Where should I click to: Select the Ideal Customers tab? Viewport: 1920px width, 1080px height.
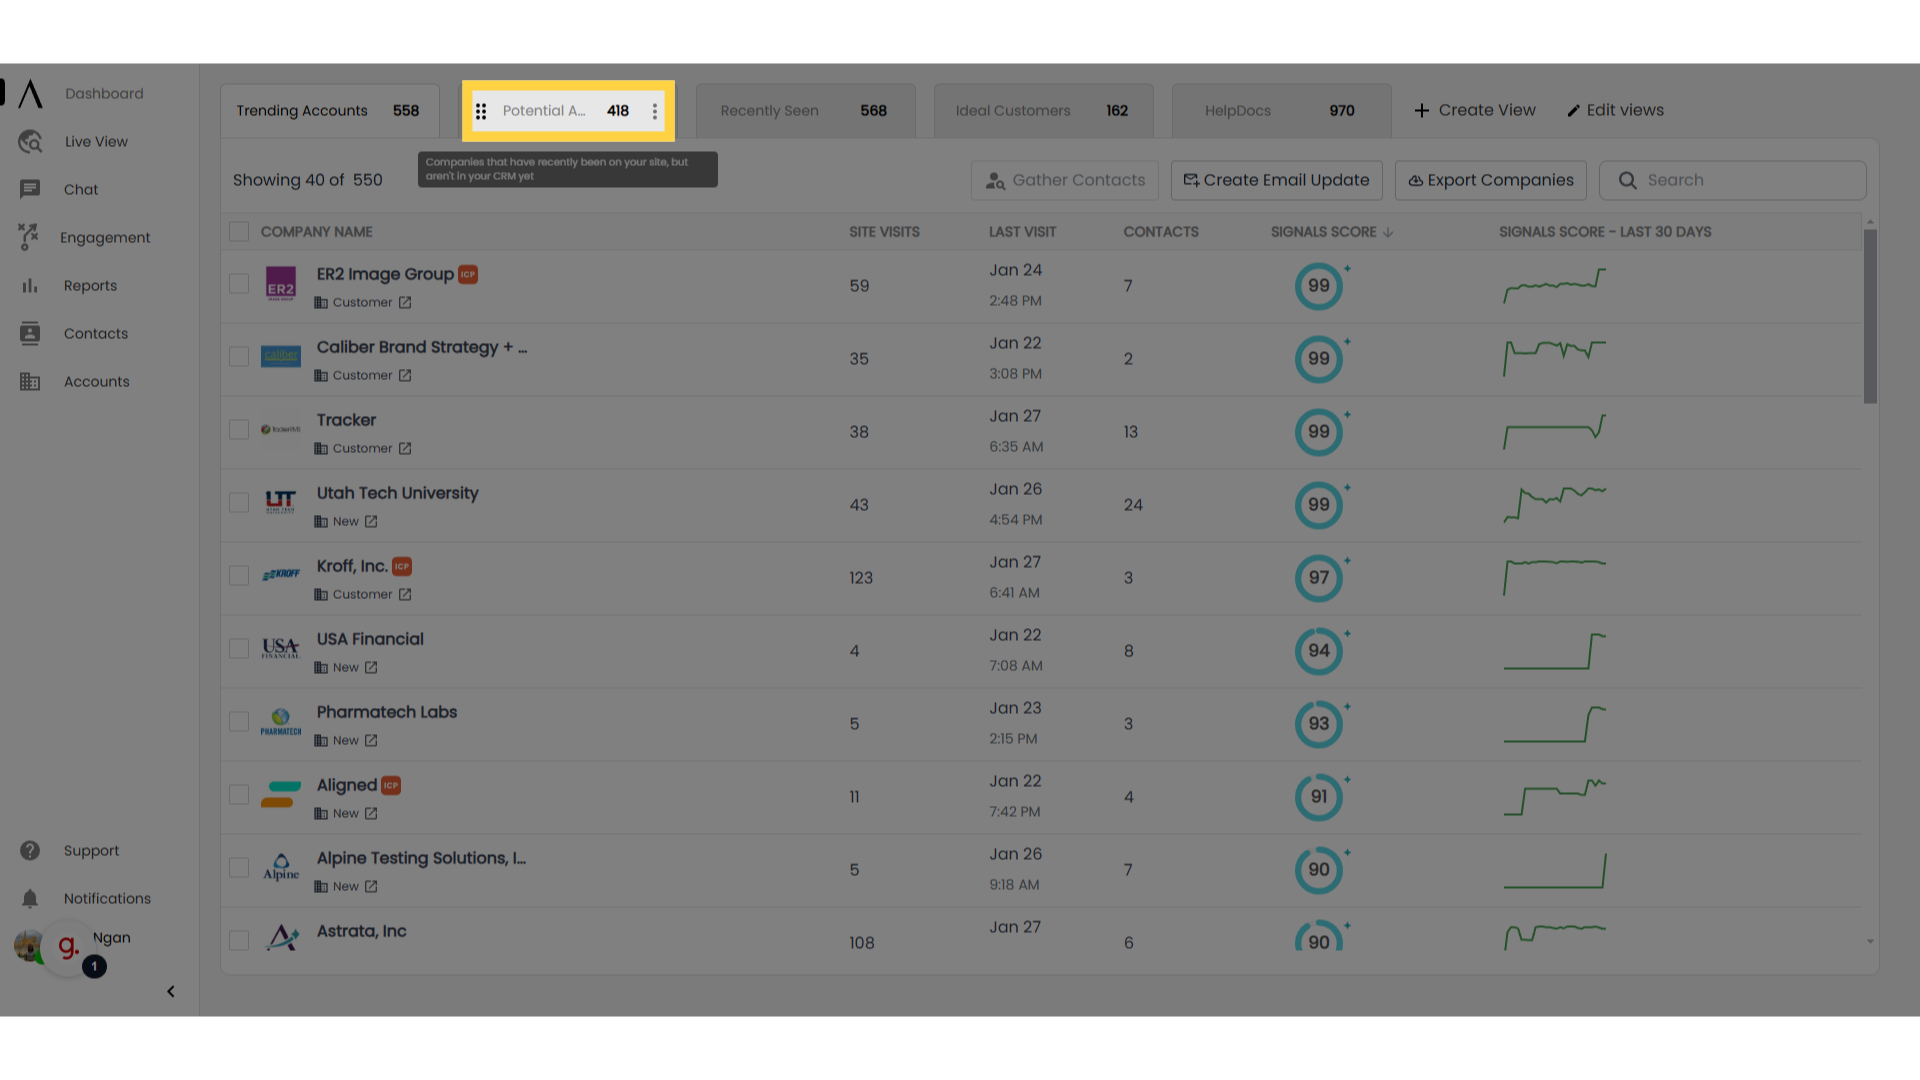[1044, 109]
